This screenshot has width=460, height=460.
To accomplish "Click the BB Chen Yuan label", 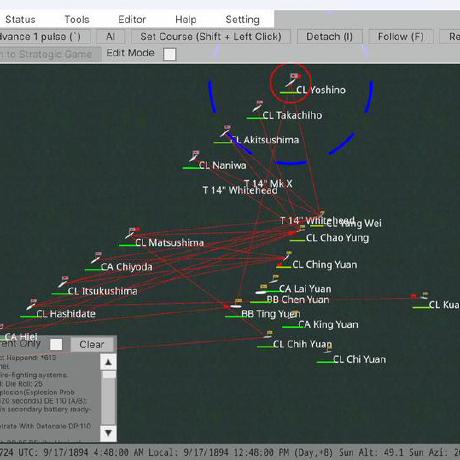I will tap(298, 300).
